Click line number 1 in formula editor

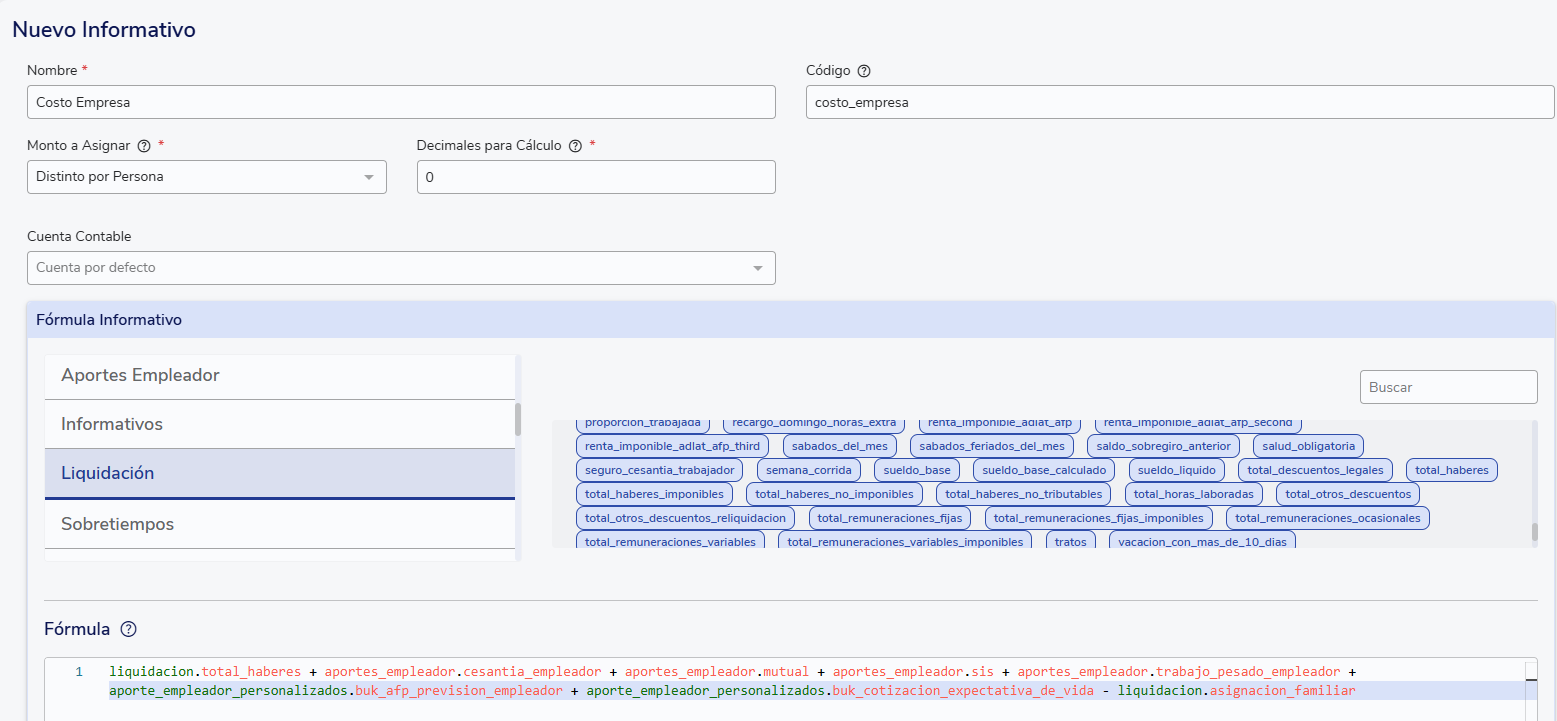79,672
